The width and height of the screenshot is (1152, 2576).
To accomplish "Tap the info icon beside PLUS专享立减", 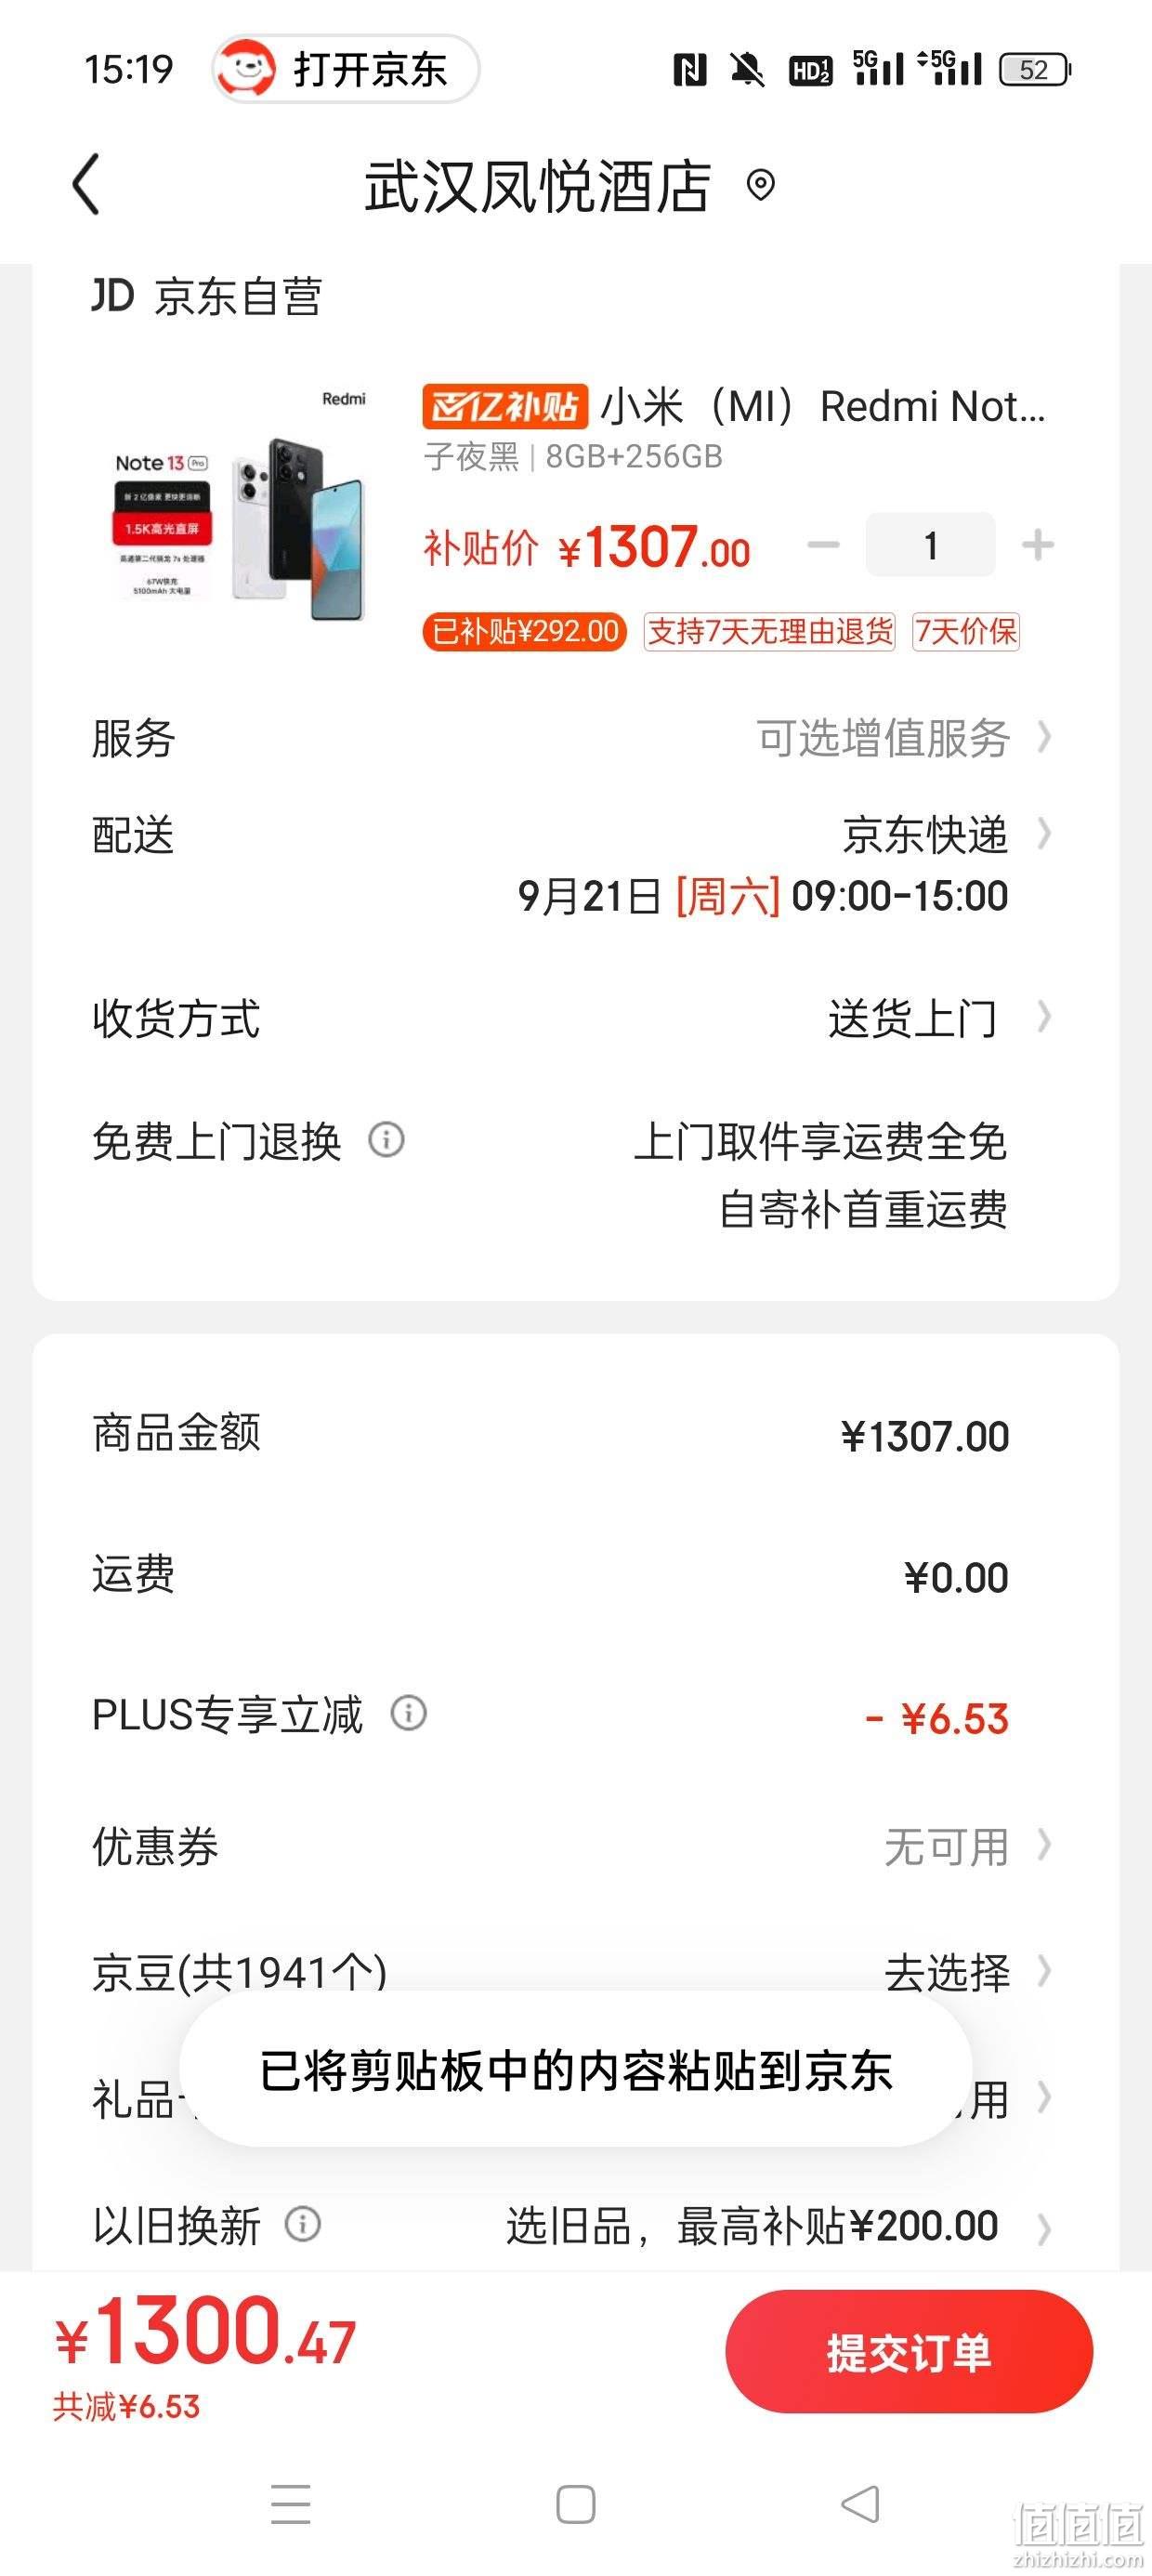I will coord(408,1713).
